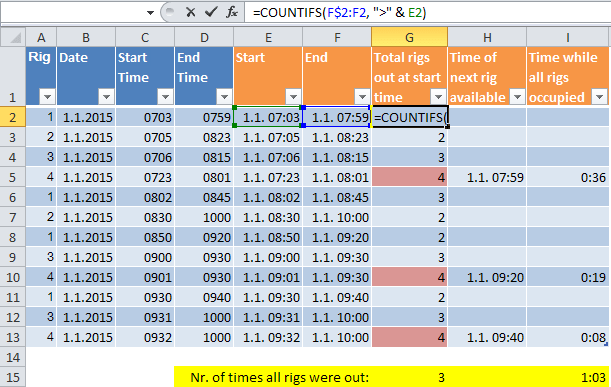Select column D header
Image resolution: width=611 pixels, height=387 pixels.
pos(204,37)
